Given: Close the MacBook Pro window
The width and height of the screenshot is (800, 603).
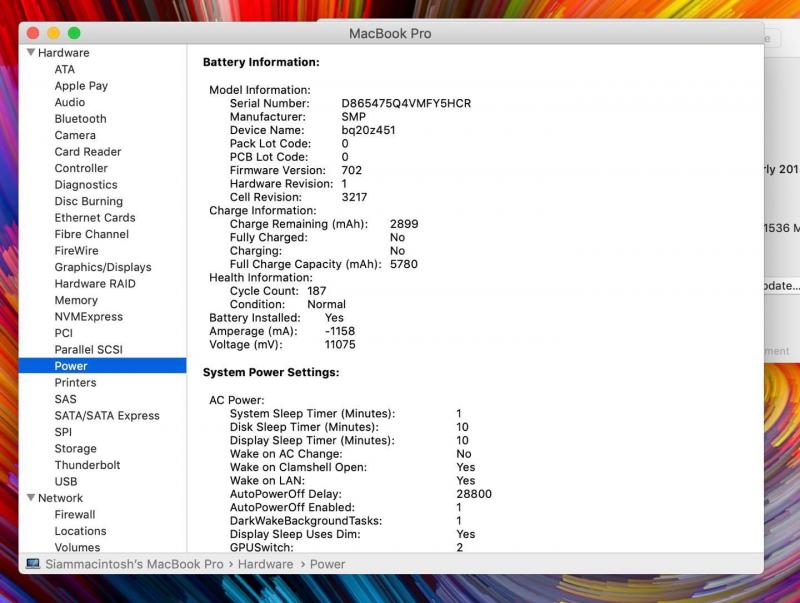Looking at the screenshot, I should [x=33, y=33].
